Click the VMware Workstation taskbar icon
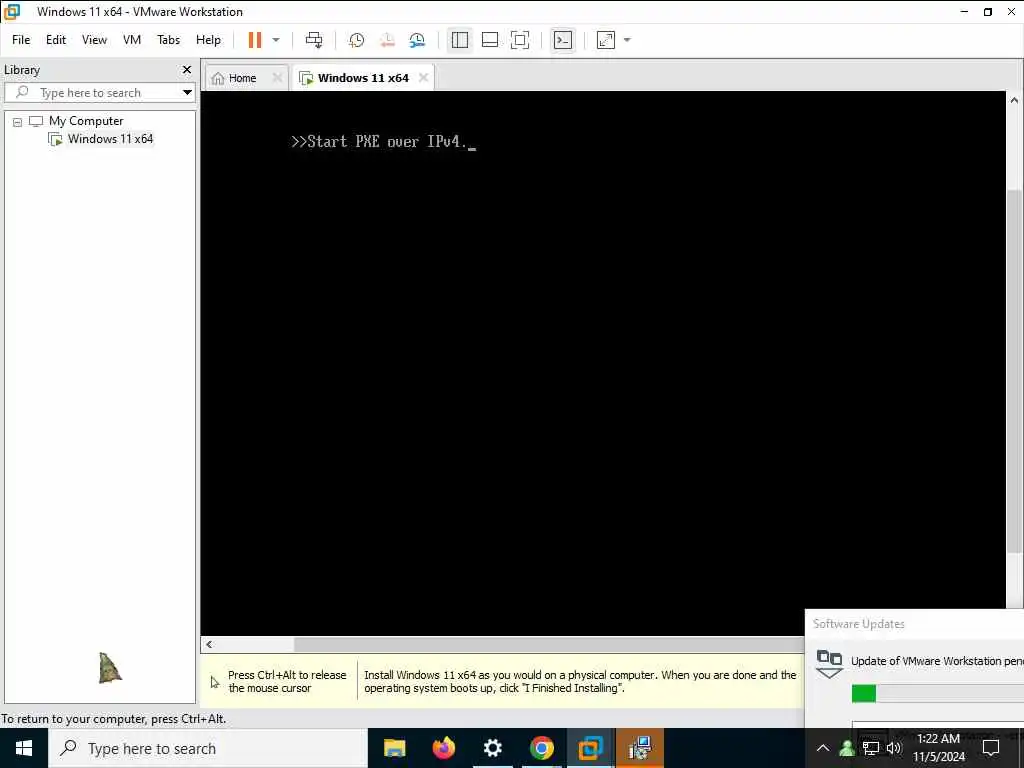 [590, 748]
